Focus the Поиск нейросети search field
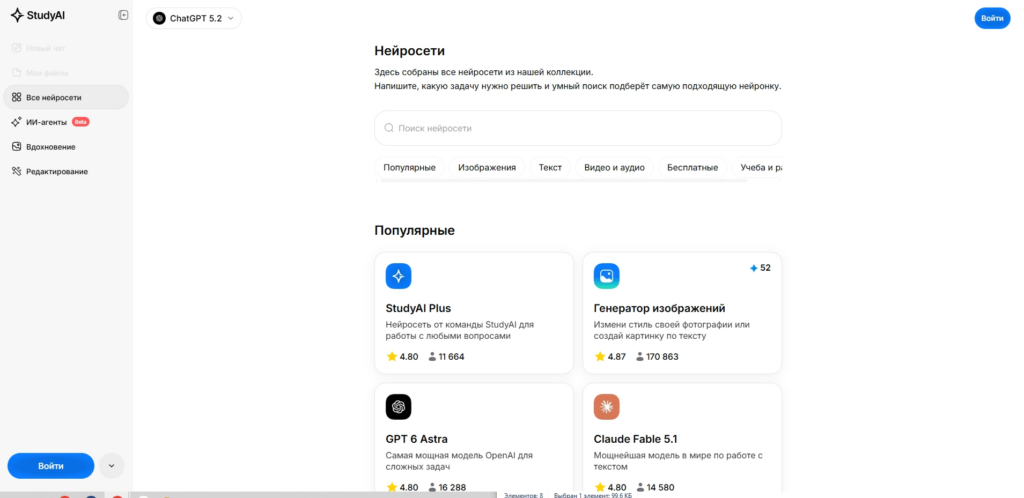Viewport: 1024px width, 498px height. click(578, 128)
